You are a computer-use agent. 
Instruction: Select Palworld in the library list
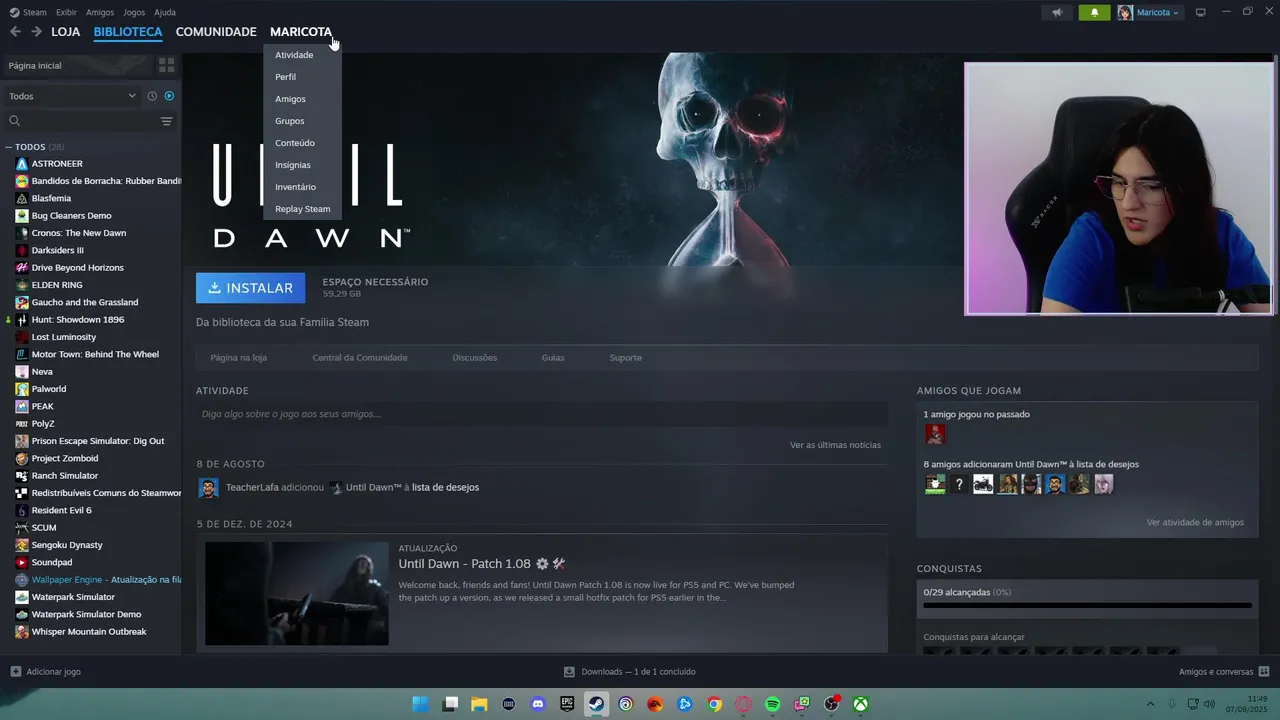coord(49,389)
